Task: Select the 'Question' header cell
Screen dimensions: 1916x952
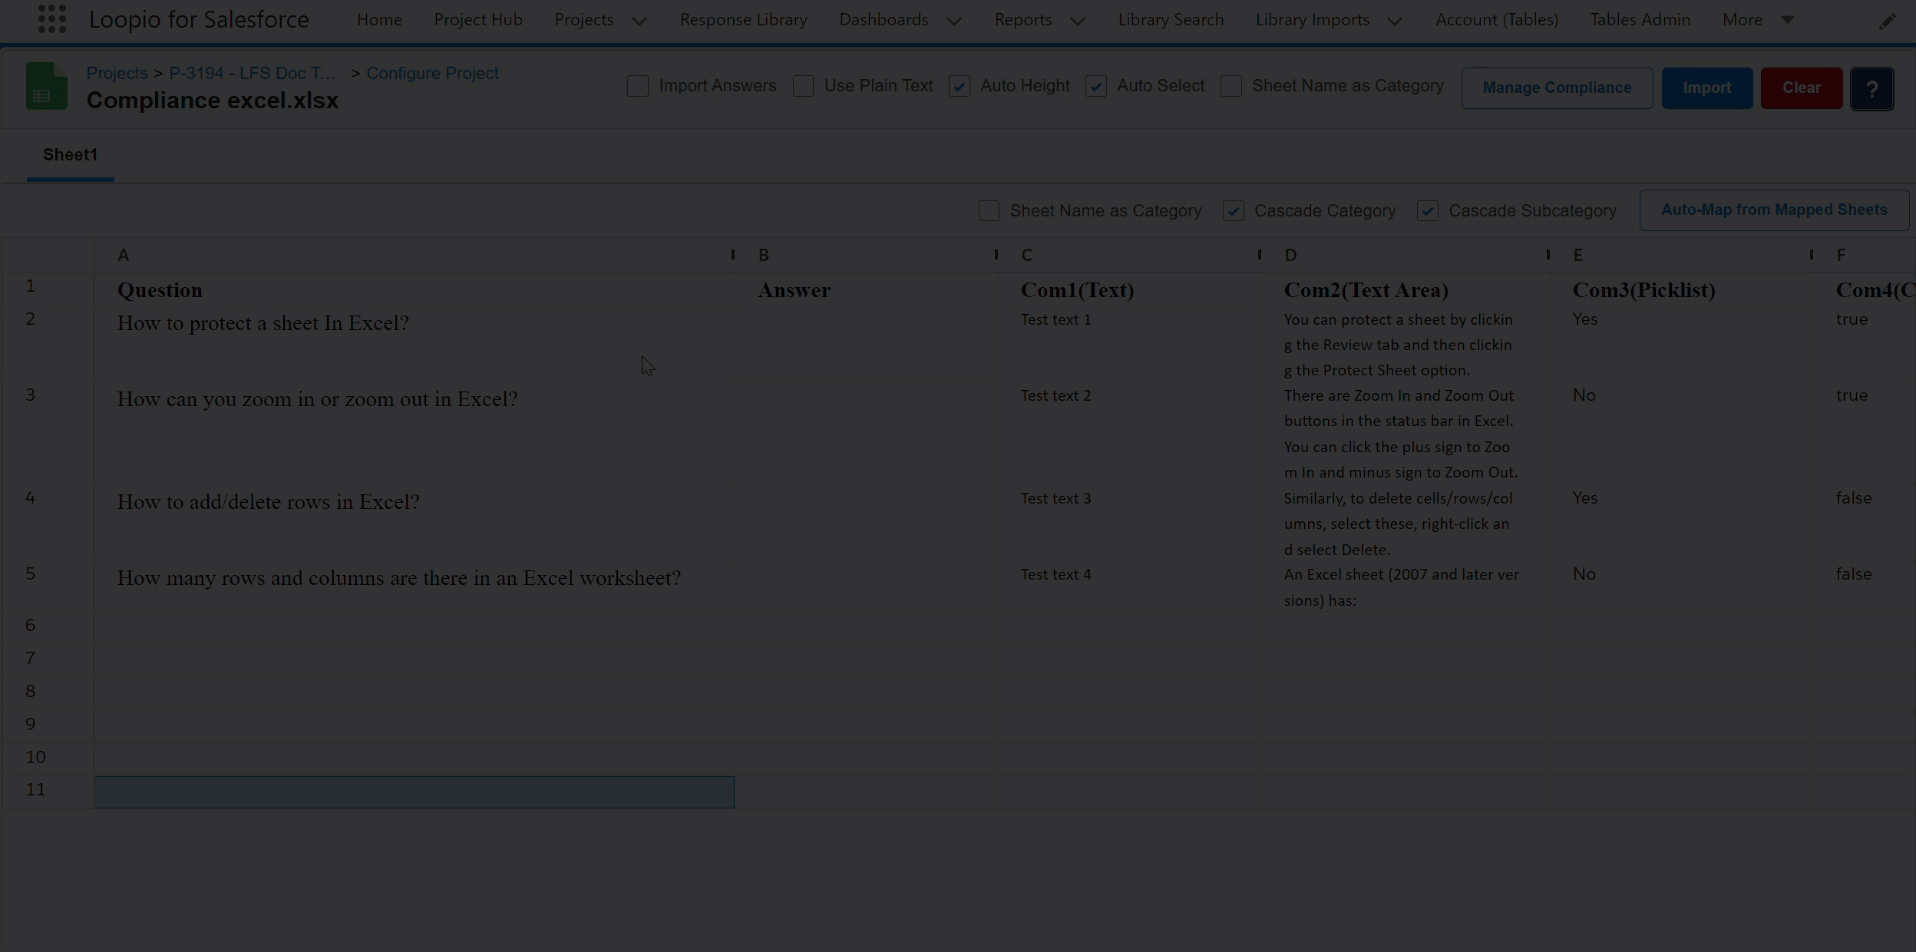Action: tap(415, 290)
